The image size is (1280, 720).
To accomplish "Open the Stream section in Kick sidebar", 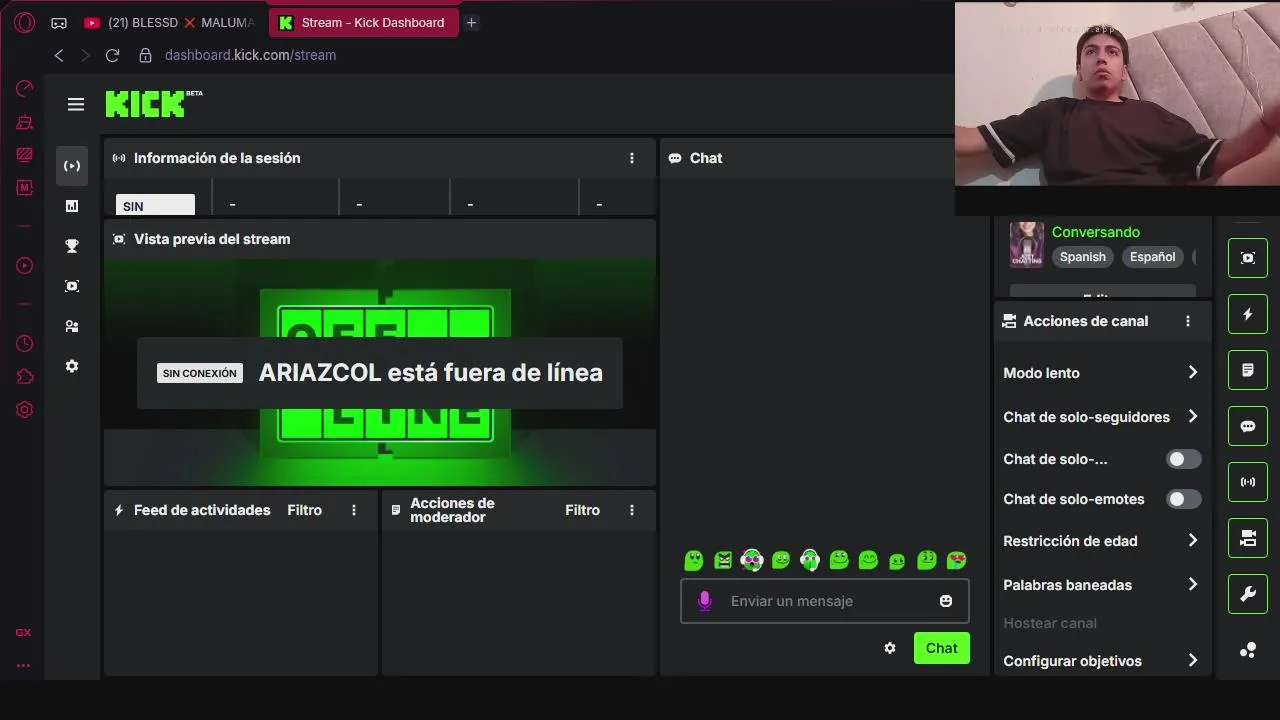I will 72,166.
